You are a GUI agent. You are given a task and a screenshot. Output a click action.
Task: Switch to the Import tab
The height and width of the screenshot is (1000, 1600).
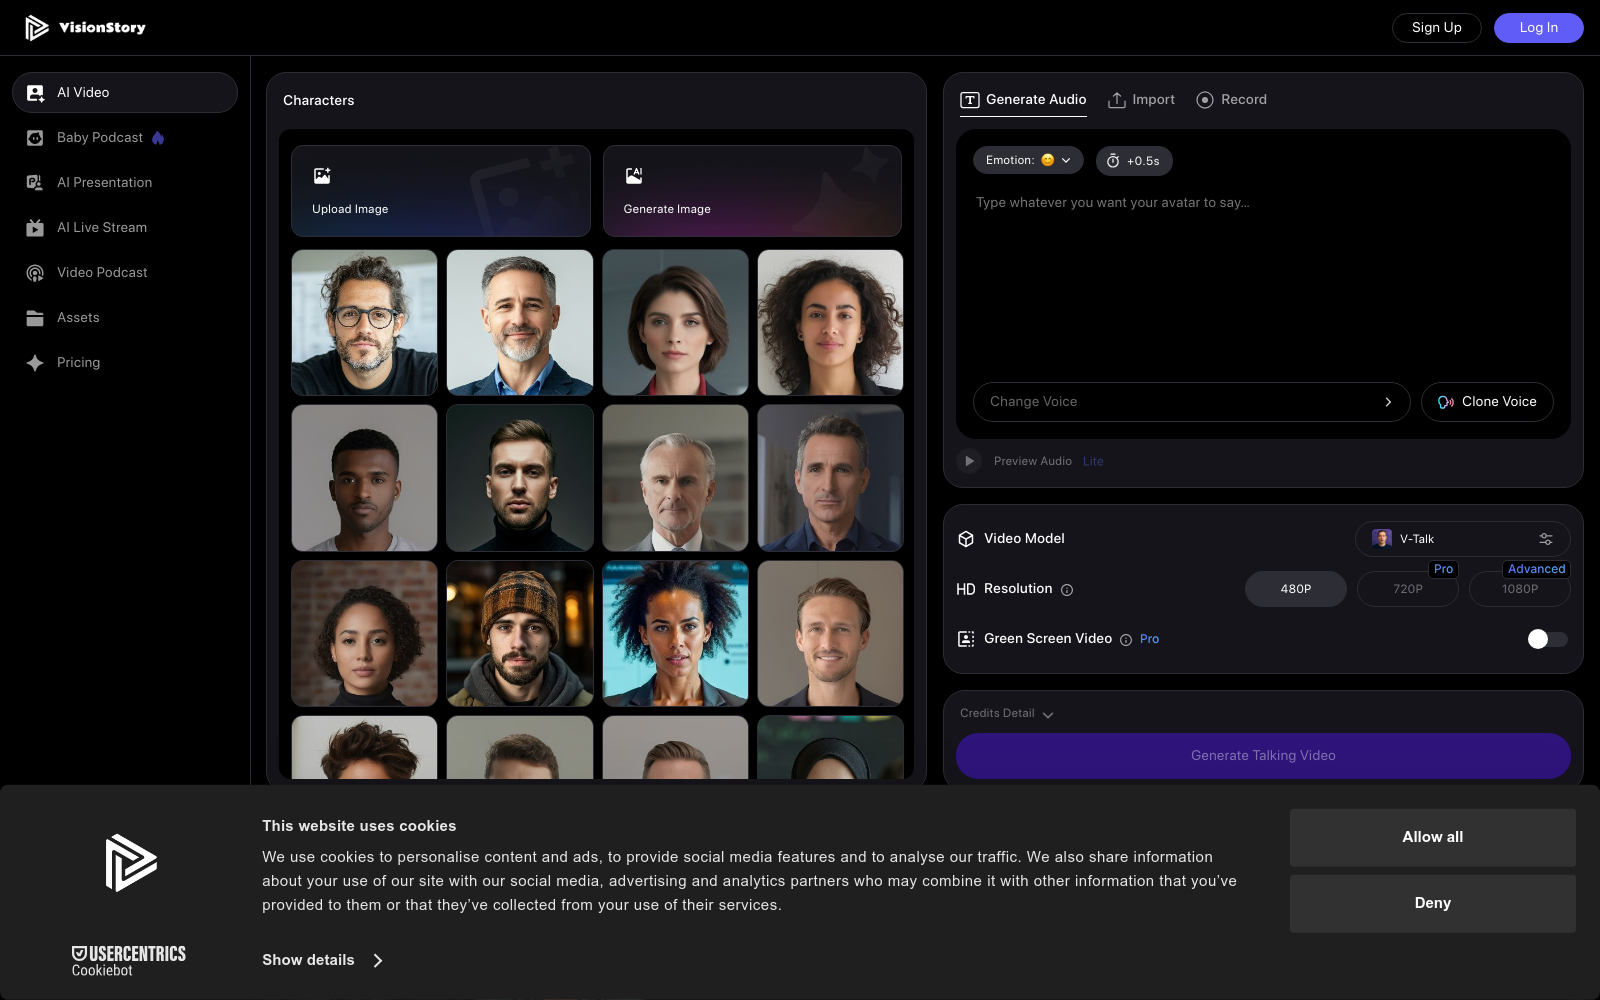point(1141,100)
